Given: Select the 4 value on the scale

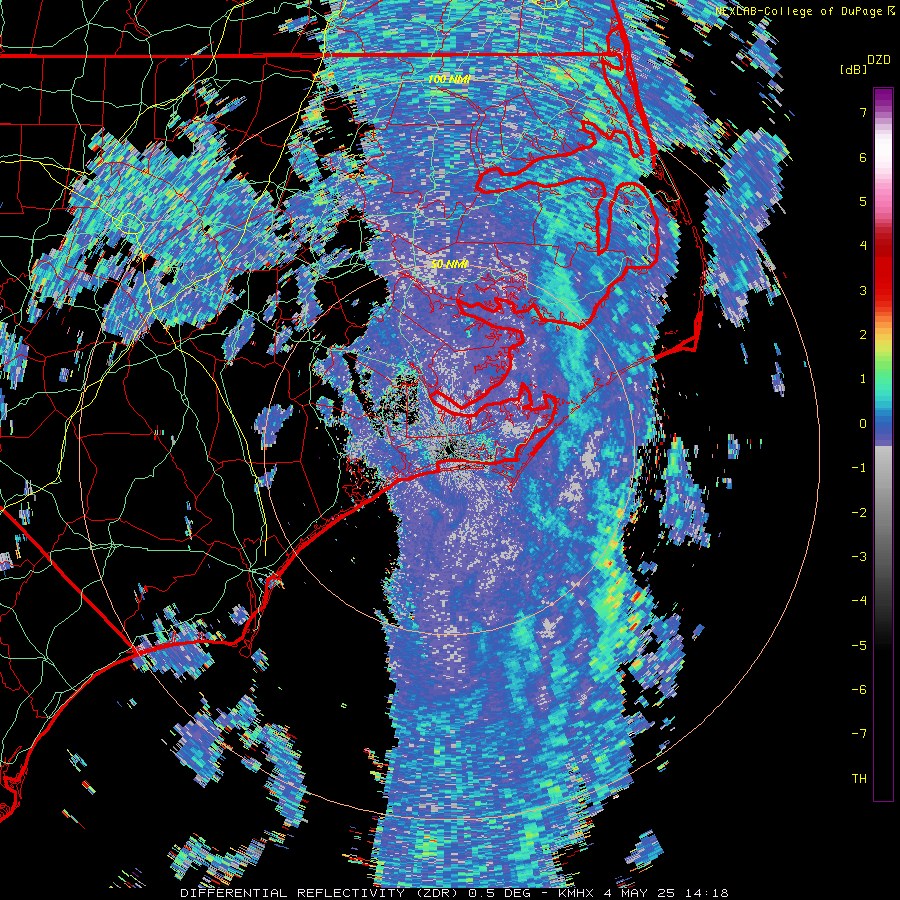Looking at the screenshot, I should [863, 246].
